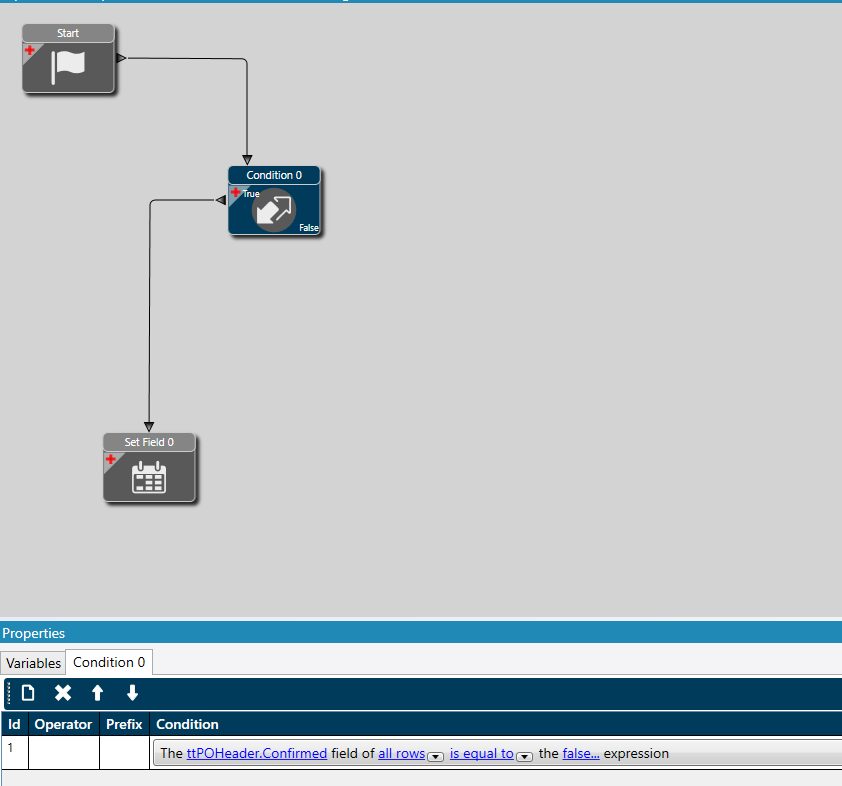The image size is (842, 786).
Task: Click the True output connector of Condition 0
Action: [221, 200]
